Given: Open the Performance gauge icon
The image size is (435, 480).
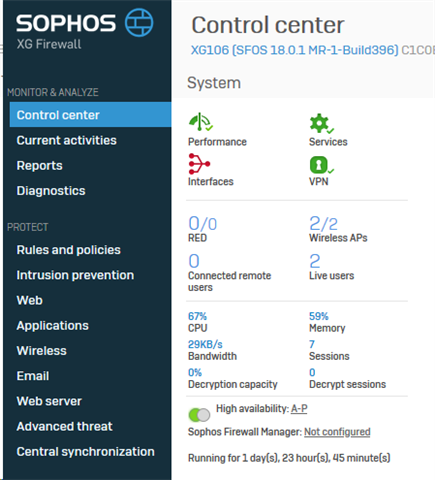Looking at the screenshot, I should (201, 122).
